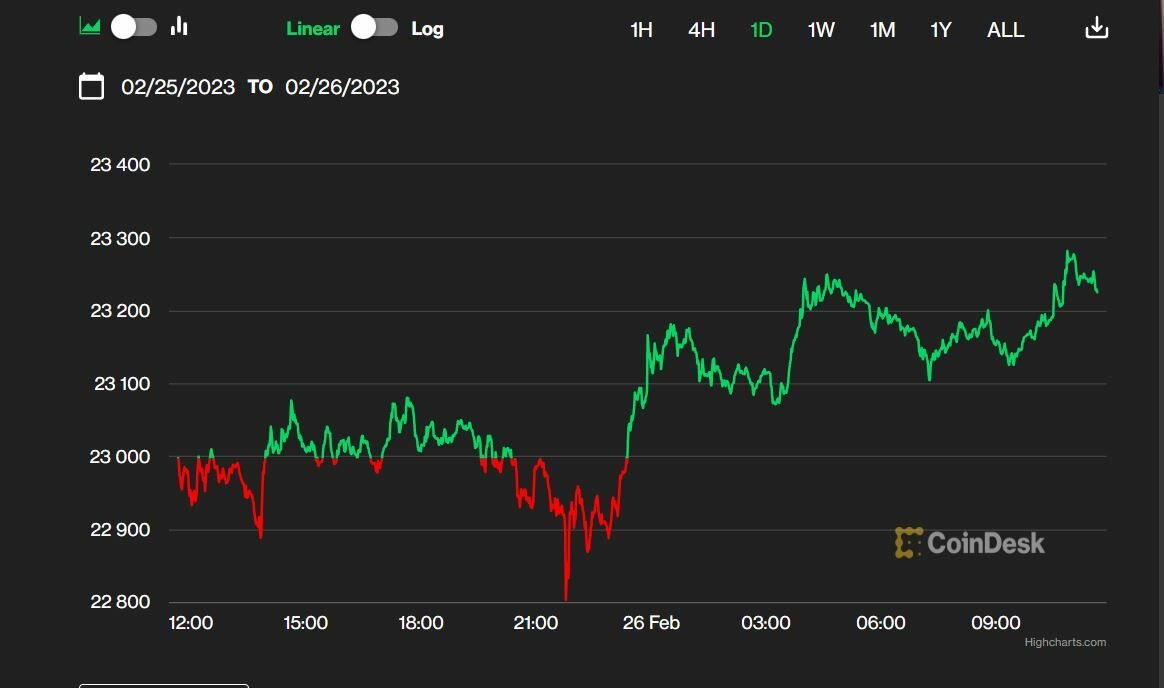The height and width of the screenshot is (688, 1164).
Task: Click the 12:00 time axis label
Action: click(191, 623)
